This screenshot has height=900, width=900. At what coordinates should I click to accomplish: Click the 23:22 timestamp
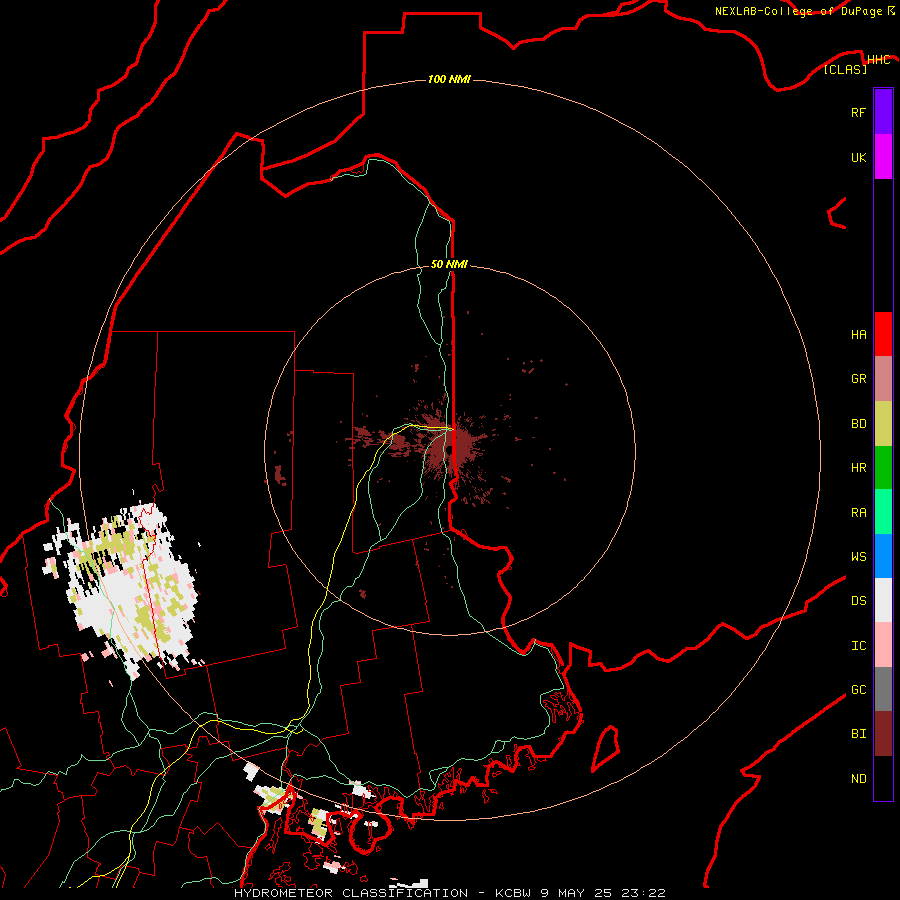(x=642, y=893)
